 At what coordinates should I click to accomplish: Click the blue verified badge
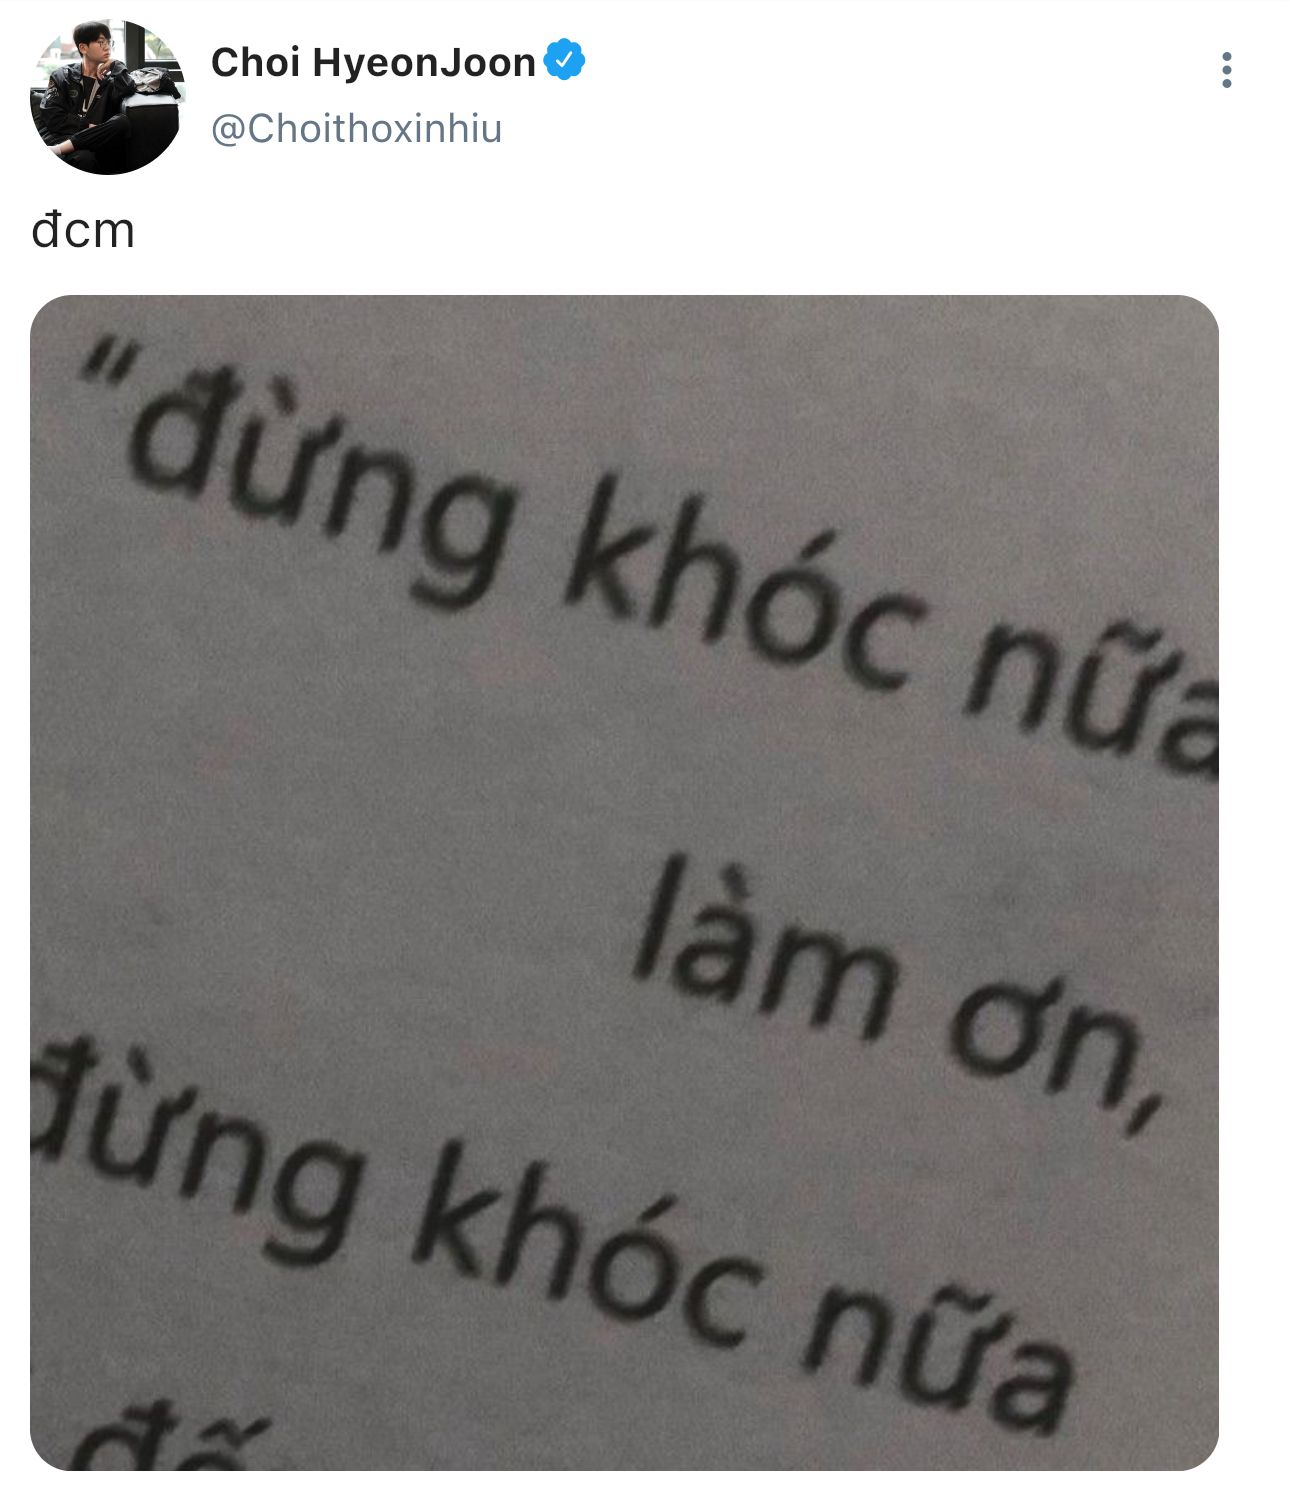pyautogui.click(x=565, y=61)
